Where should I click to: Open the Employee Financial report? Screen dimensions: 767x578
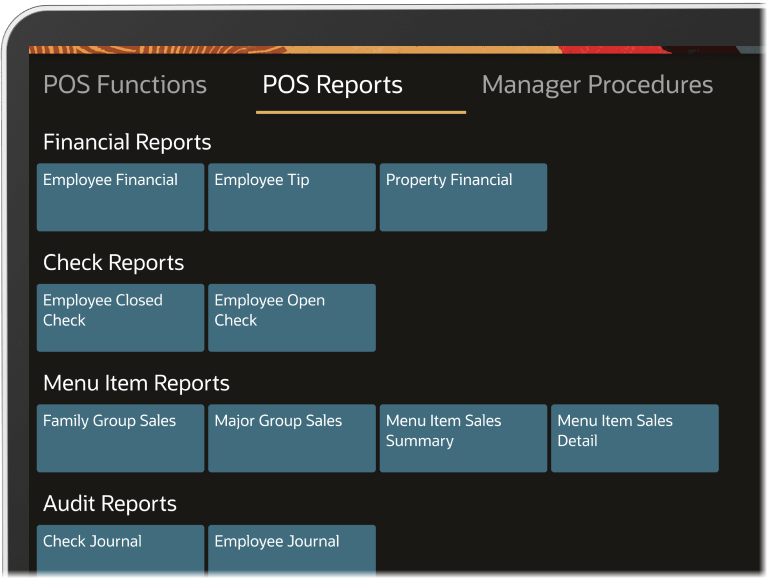pos(120,197)
